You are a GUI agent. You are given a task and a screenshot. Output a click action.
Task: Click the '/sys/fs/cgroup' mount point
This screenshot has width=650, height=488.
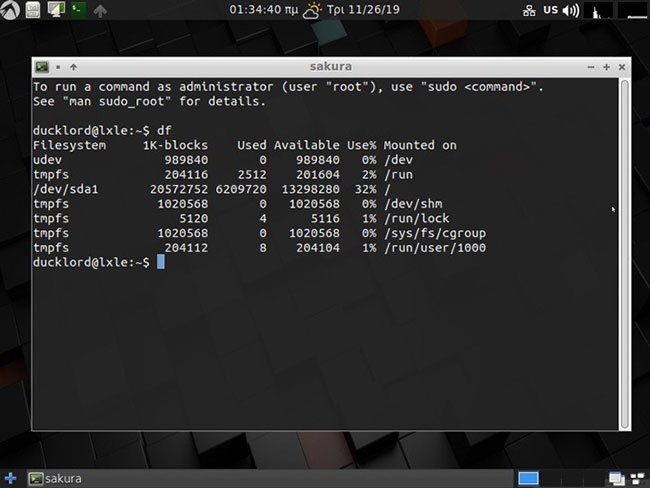pos(435,233)
